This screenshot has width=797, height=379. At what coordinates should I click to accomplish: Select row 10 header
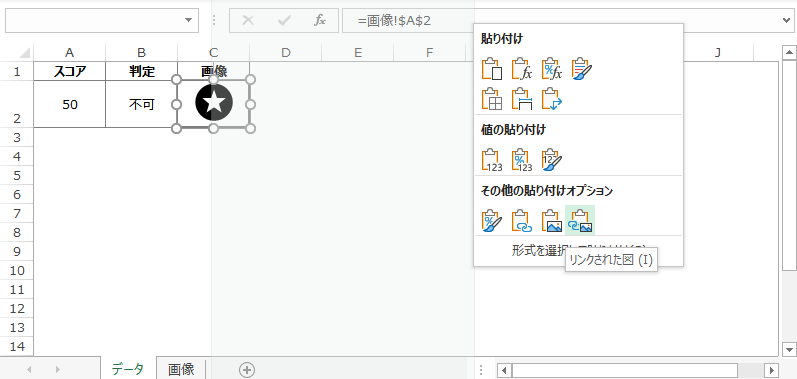17,270
